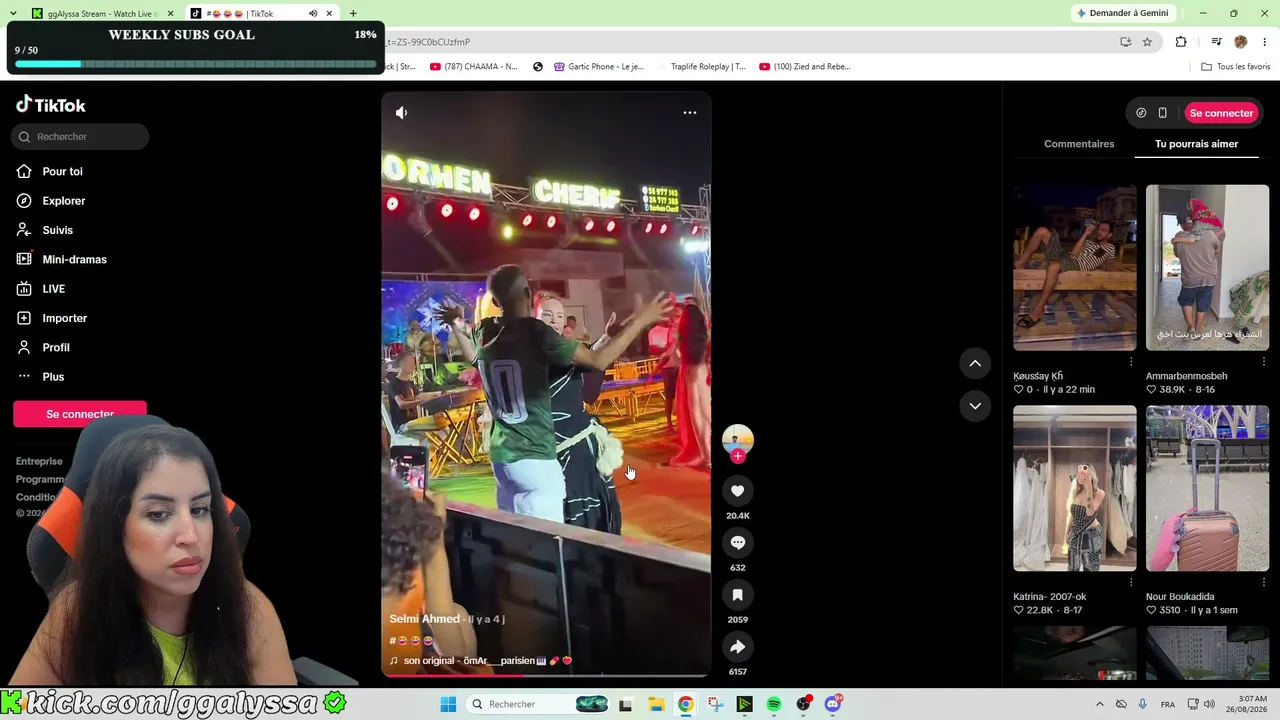Open the Demander à Gemini button
This screenshot has width=1280, height=720.
click(1121, 13)
